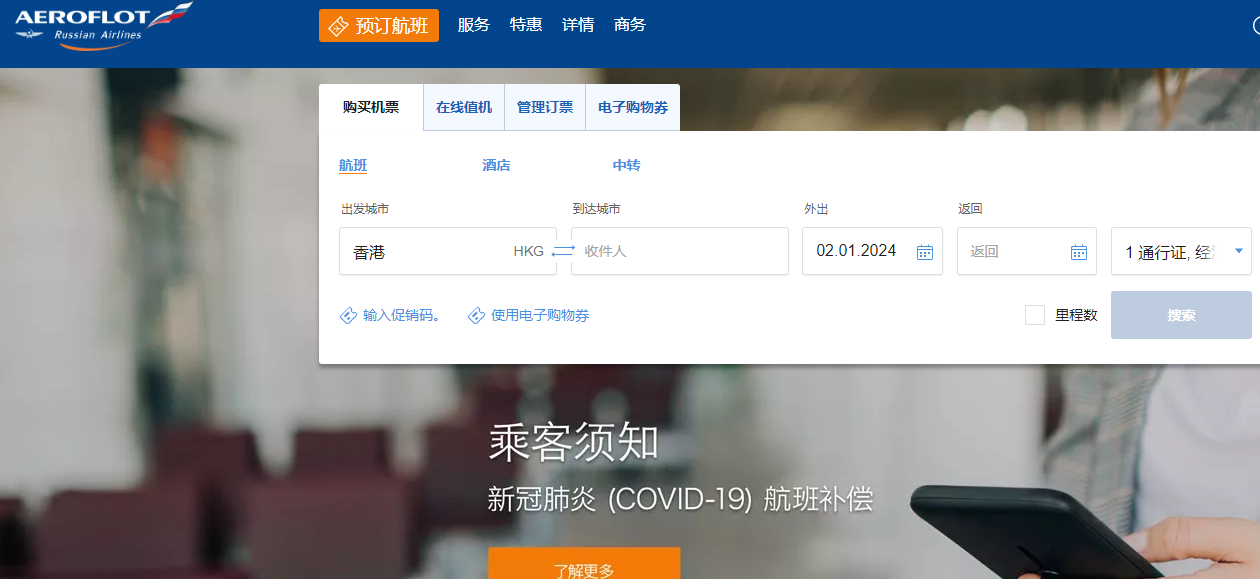Open the 特惠 menu

tap(526, 25)
